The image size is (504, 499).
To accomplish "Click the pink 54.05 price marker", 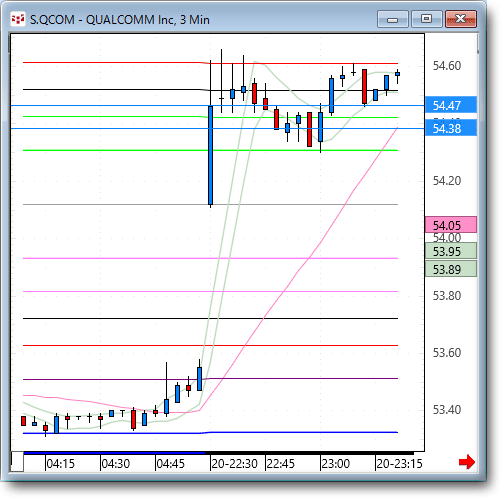I will pyautogui.click(x=451, y=225).
